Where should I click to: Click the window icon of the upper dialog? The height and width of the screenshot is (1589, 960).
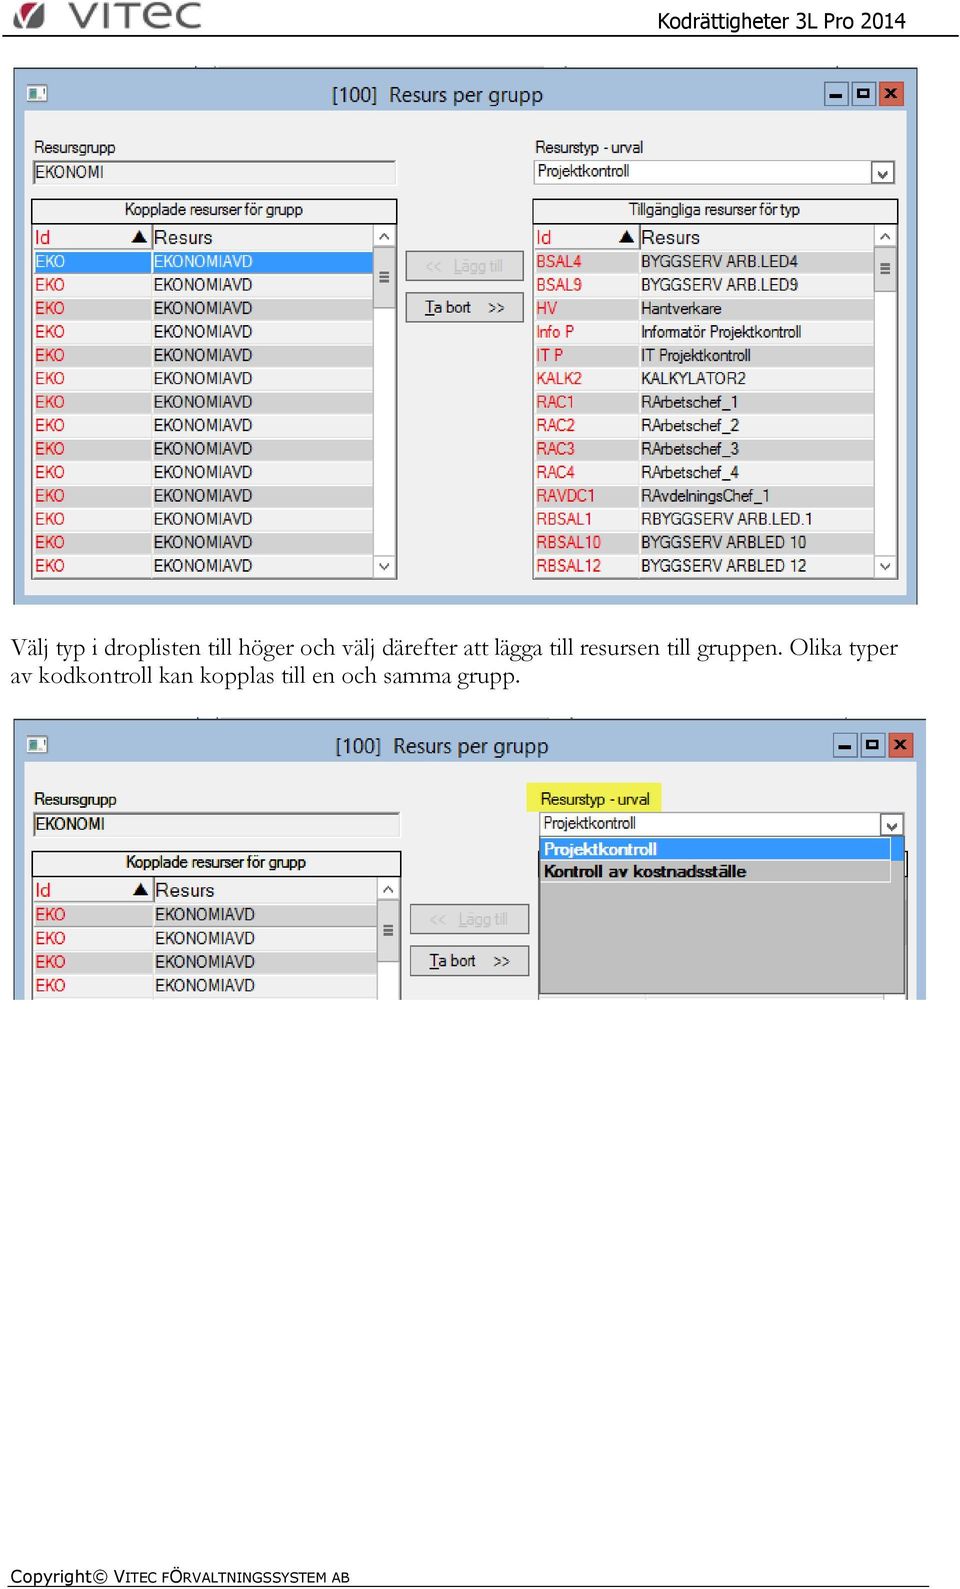point(37,93)
